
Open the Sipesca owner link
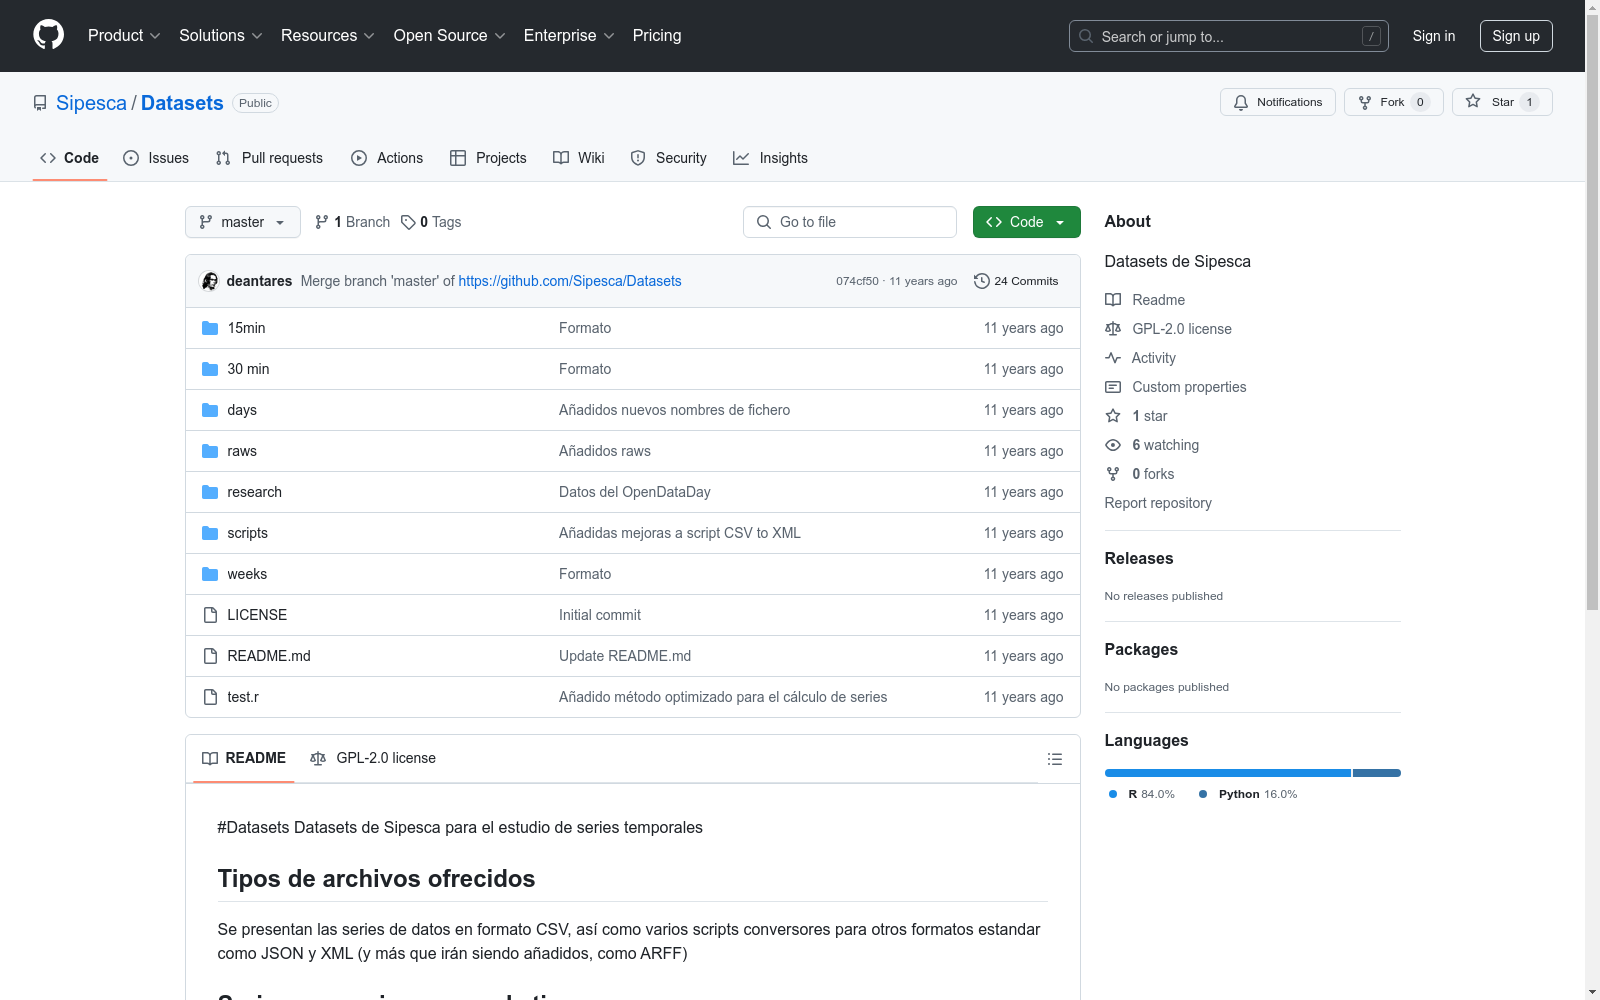tap(91, 103)
